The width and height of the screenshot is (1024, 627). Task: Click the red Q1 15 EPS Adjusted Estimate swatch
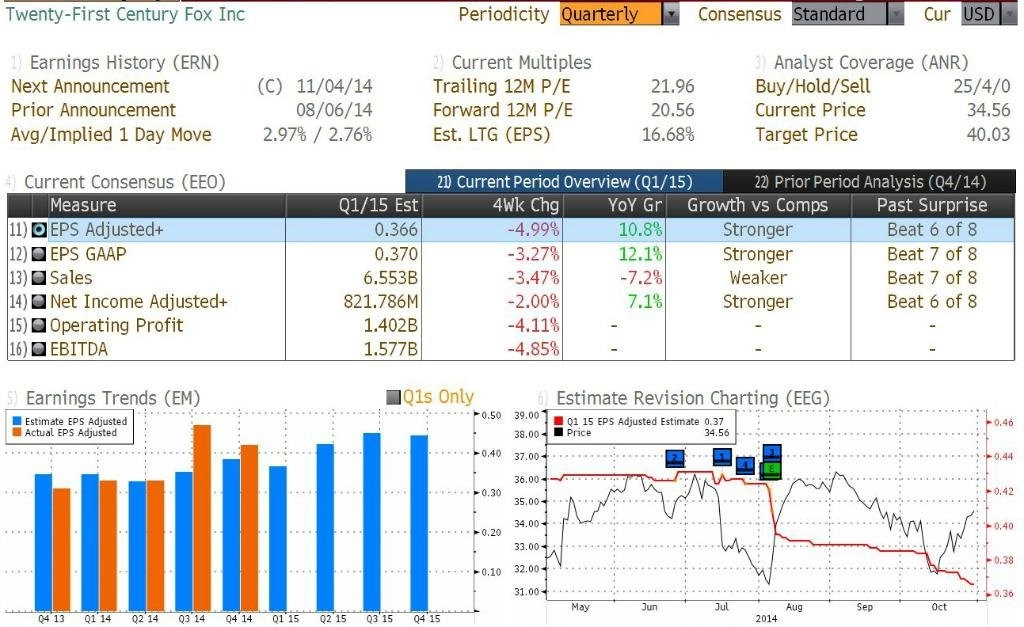point(558,421)
